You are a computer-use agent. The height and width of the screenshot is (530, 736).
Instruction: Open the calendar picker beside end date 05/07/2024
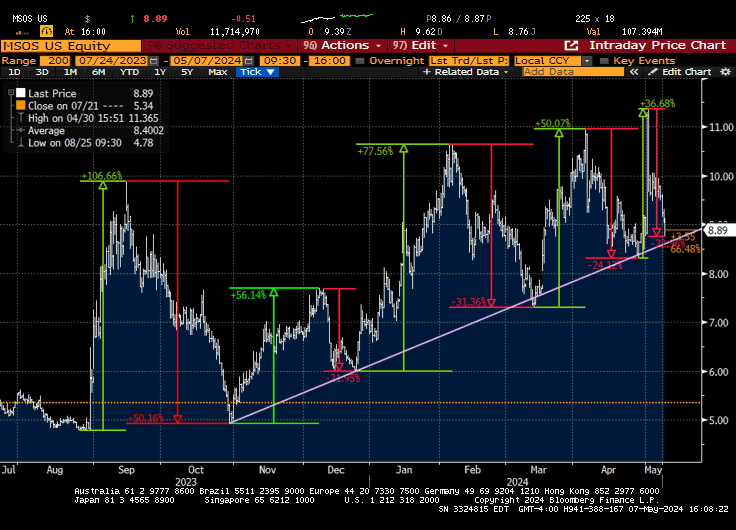249,61
